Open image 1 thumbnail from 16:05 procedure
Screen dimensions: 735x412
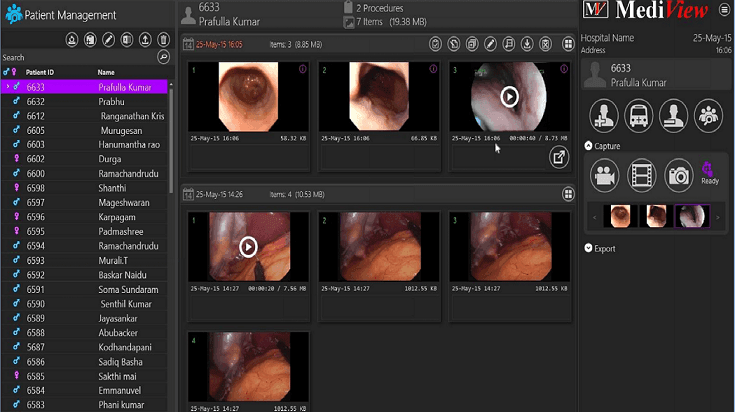pos(248,97)
